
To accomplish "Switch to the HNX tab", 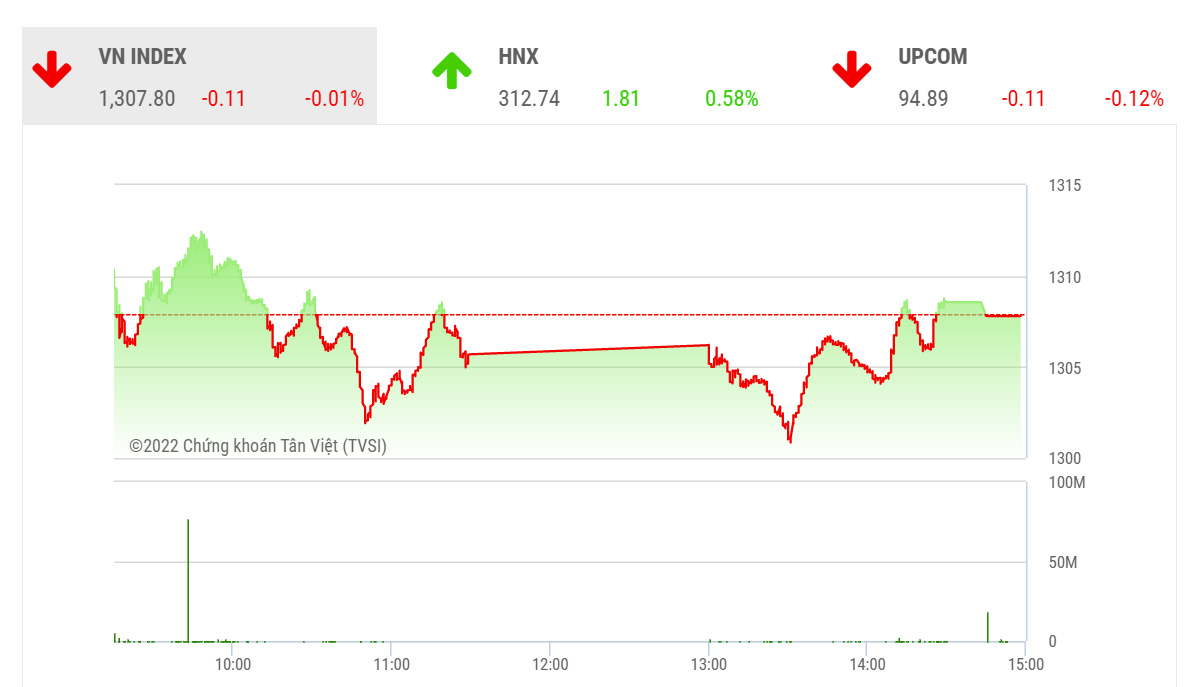I will pyautogui.click(x=599, y=75).
